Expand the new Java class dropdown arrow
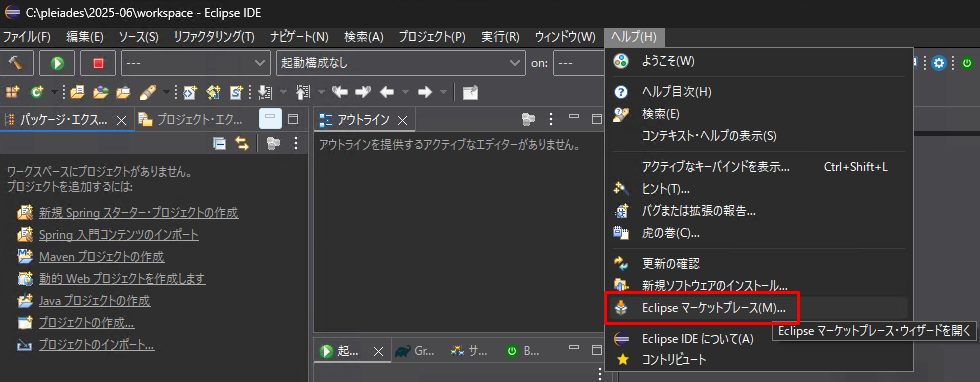 coord(54,93)
